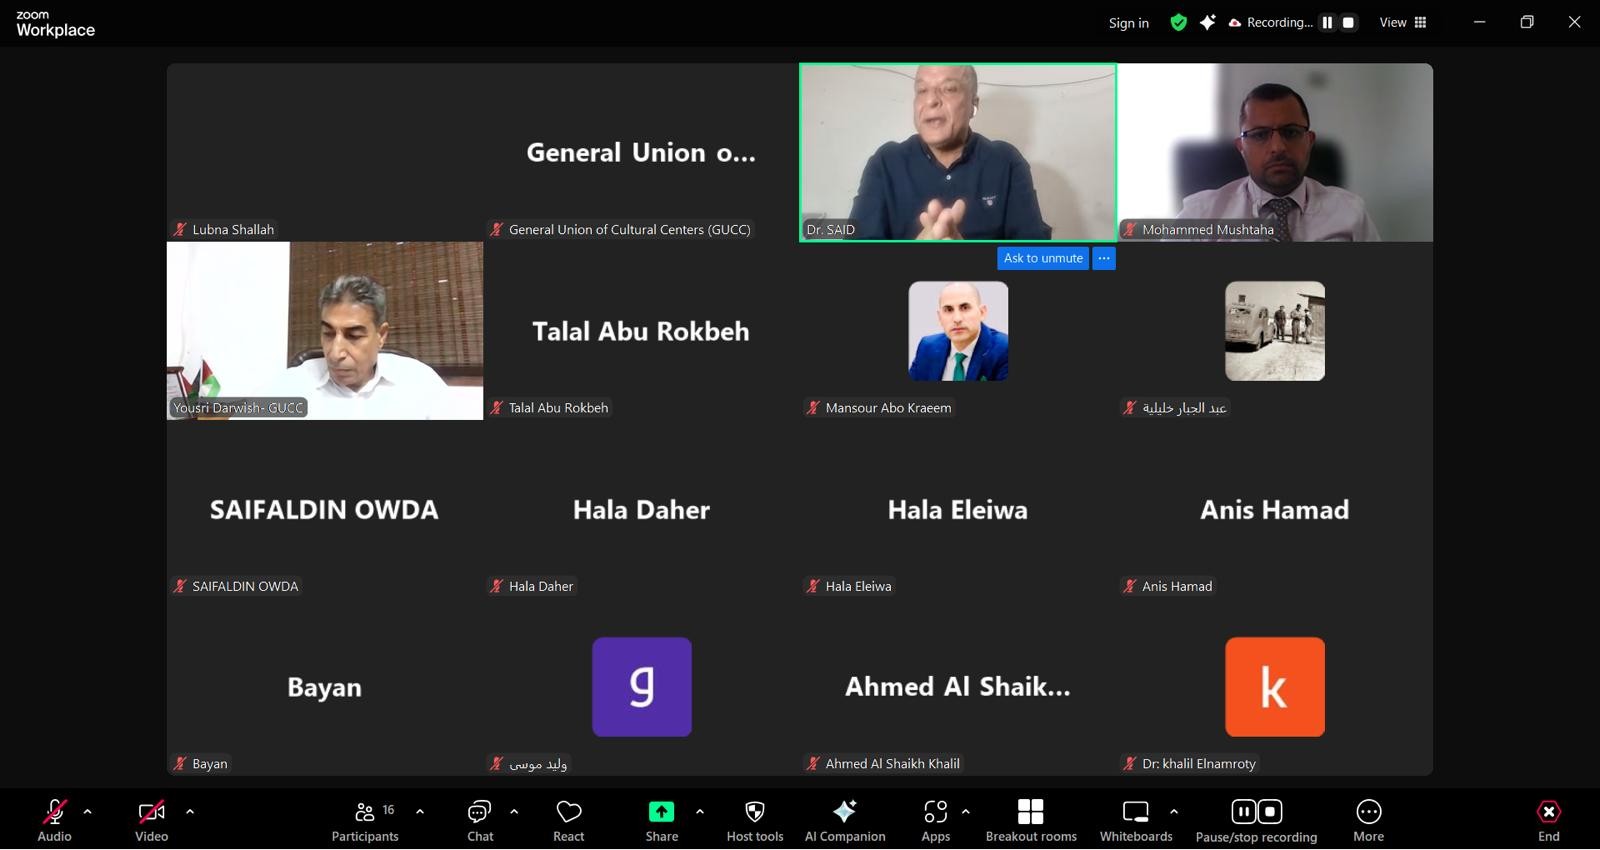The image size is (1600, 850).
Task: Pause recording from the top bar
Action: click(1327, 22)
